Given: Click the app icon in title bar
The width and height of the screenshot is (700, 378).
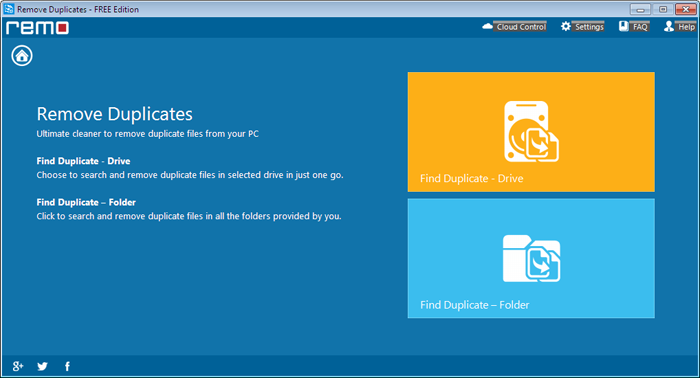Looking at the screenshot, I should (x=9, y=9).
